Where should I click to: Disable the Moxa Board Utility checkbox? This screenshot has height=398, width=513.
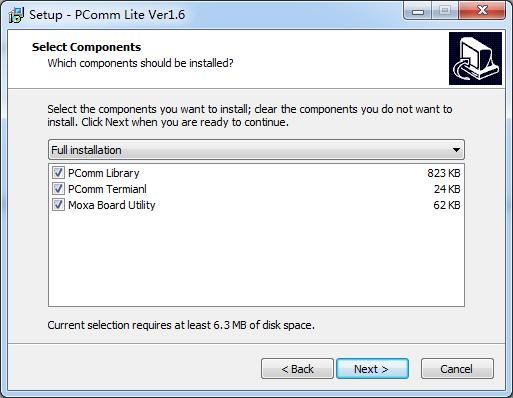58,205
